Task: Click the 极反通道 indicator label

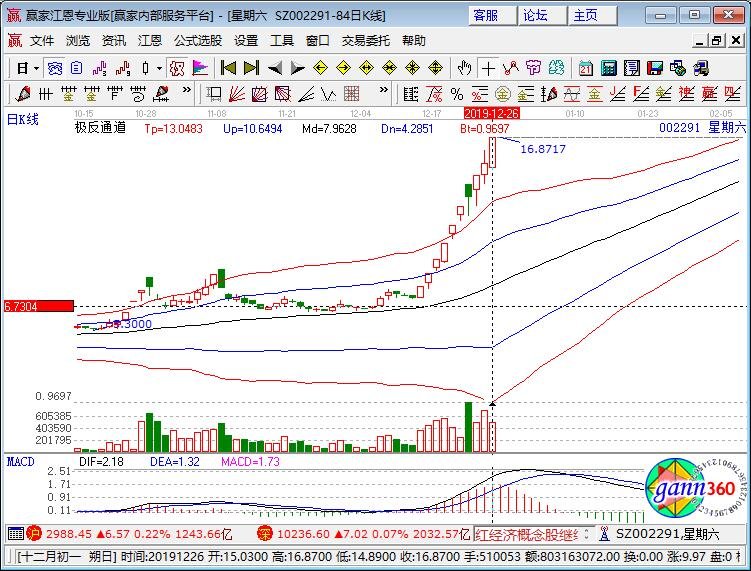Action: tap(100, 127)
